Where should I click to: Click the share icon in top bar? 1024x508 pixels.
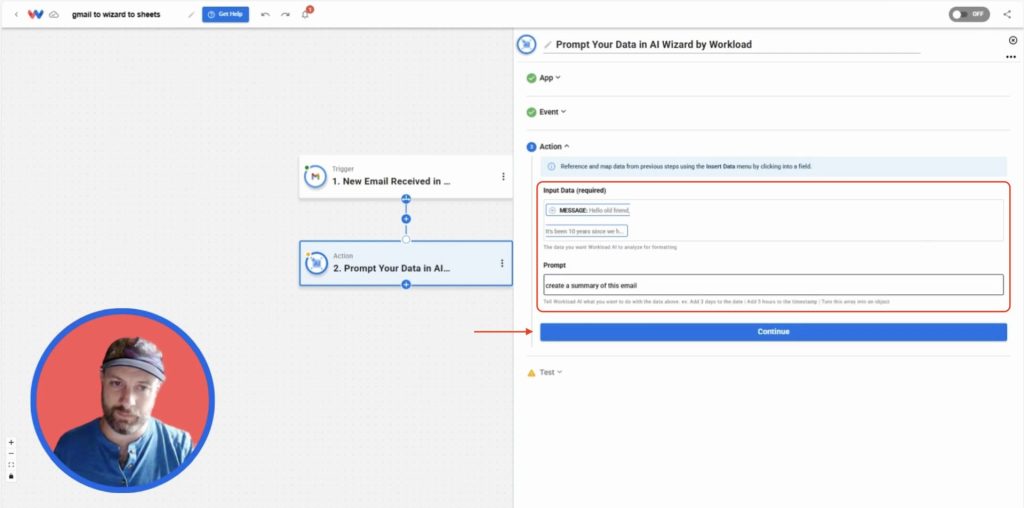click(1007, 14)
